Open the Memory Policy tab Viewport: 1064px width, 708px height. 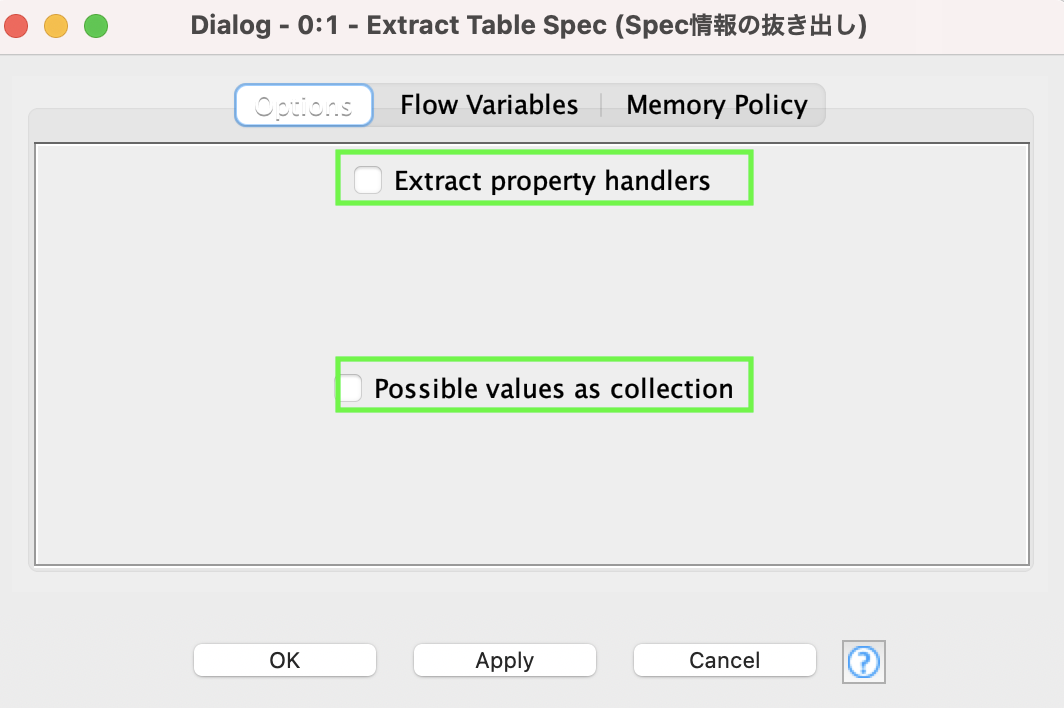pos(716,104)
